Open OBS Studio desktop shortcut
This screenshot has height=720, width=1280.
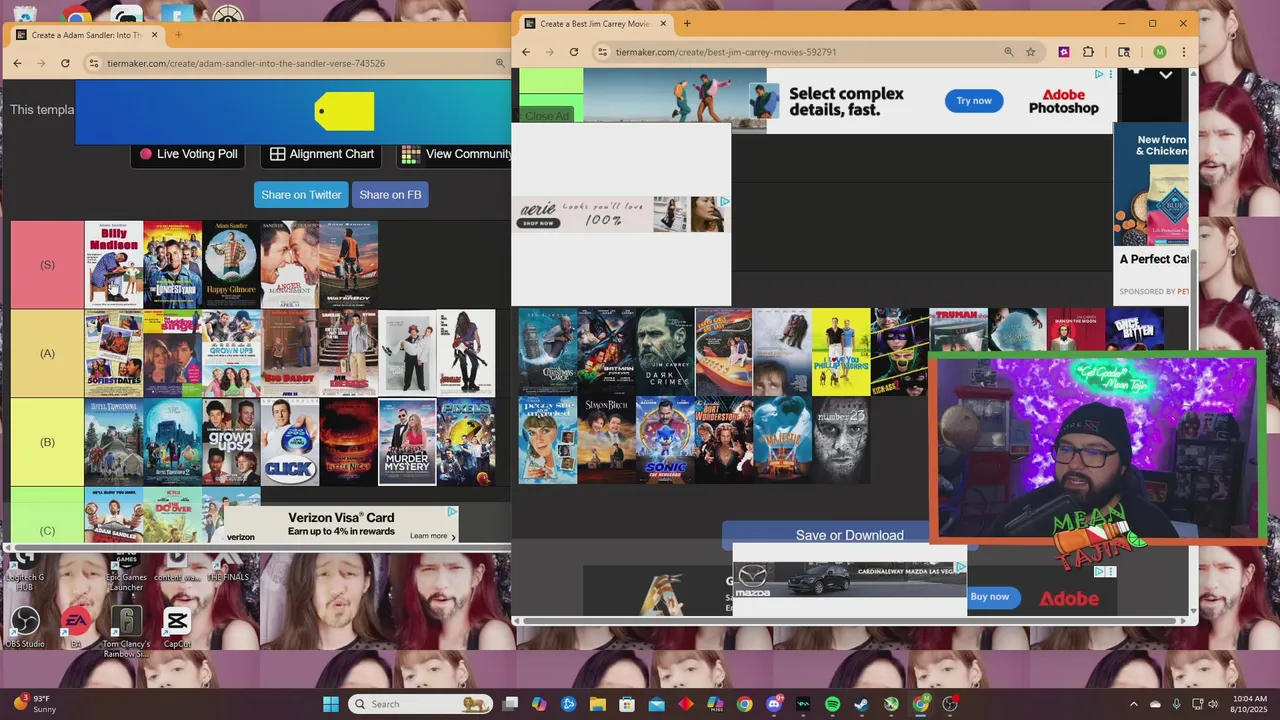click(25, 627)
